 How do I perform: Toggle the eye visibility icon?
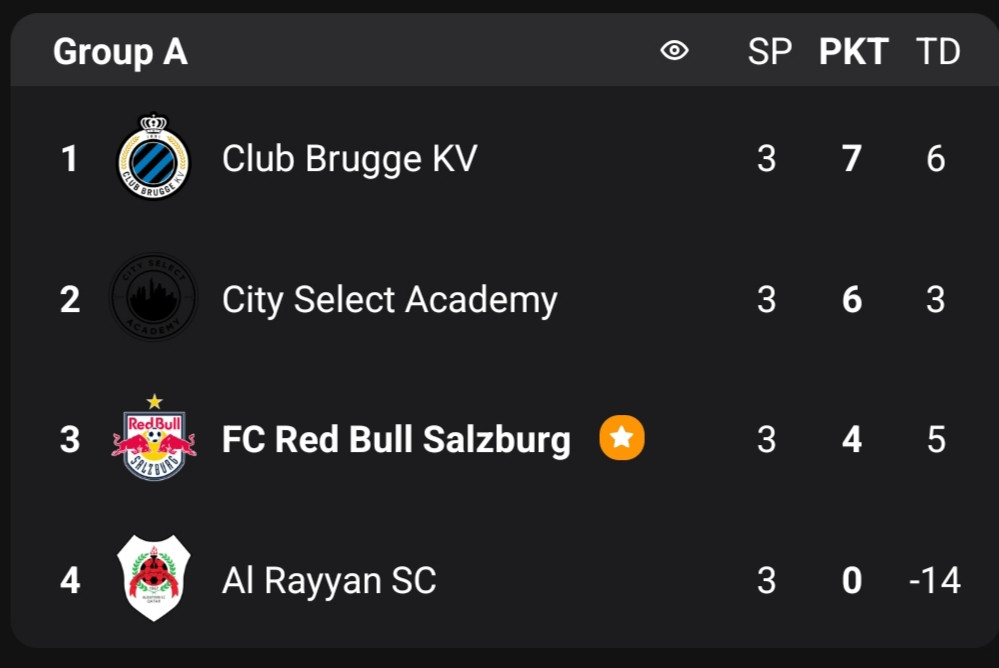(x=675, y=51)
